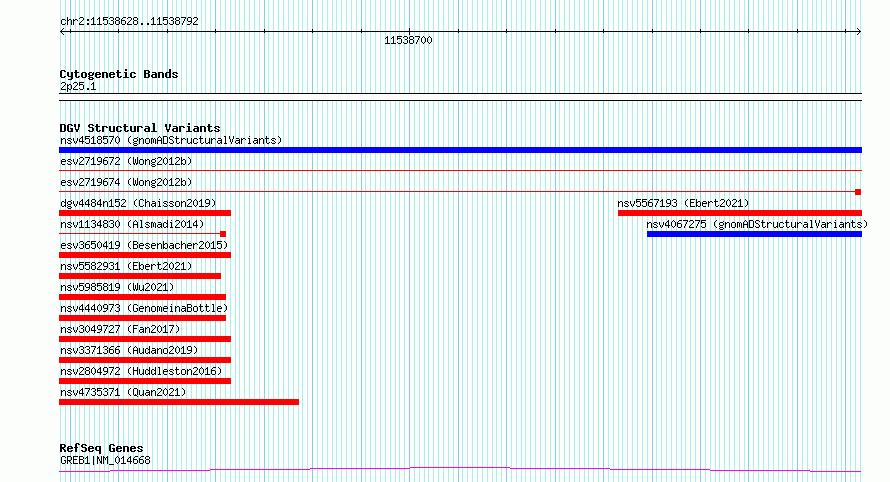Click the red bar under nsv5985819
This screenshot has width=890, height=482.
[142, 297]
